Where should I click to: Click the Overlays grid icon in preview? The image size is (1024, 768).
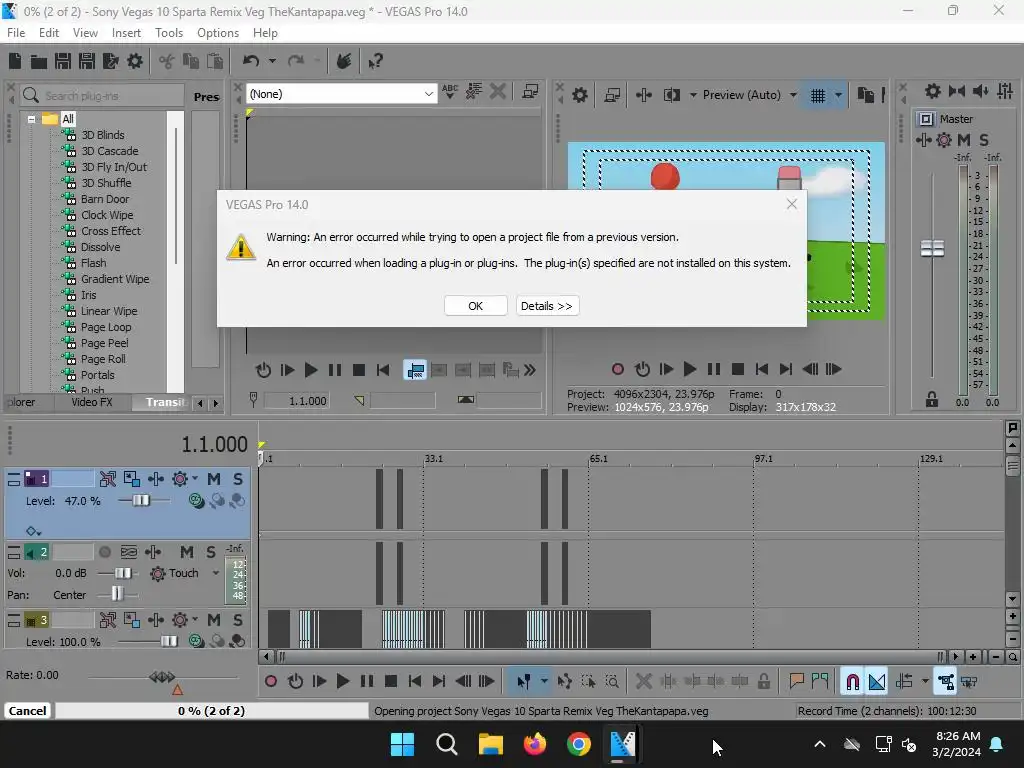point(817,95)
